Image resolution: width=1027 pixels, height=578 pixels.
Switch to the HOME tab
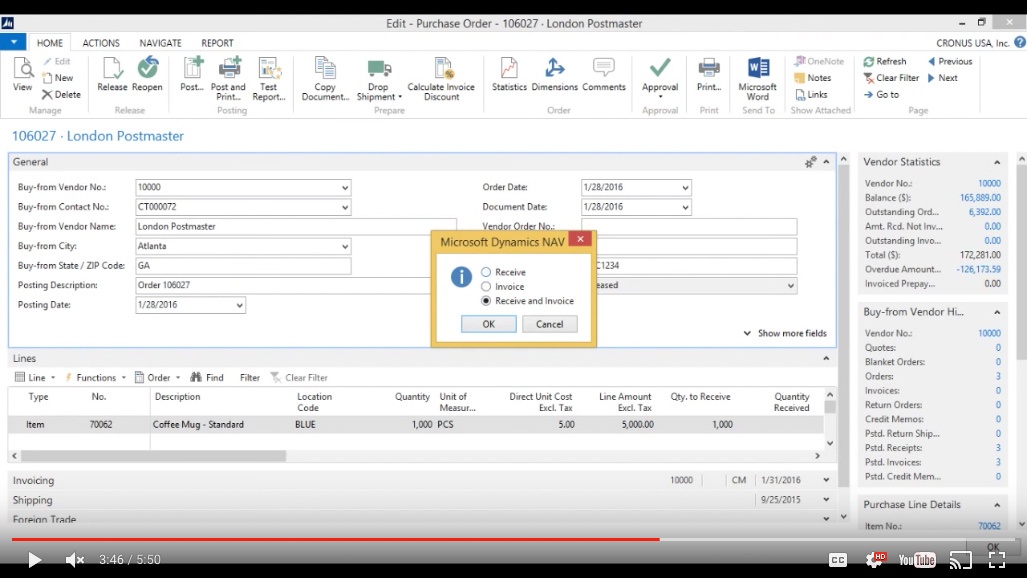(x=50, y=43)
